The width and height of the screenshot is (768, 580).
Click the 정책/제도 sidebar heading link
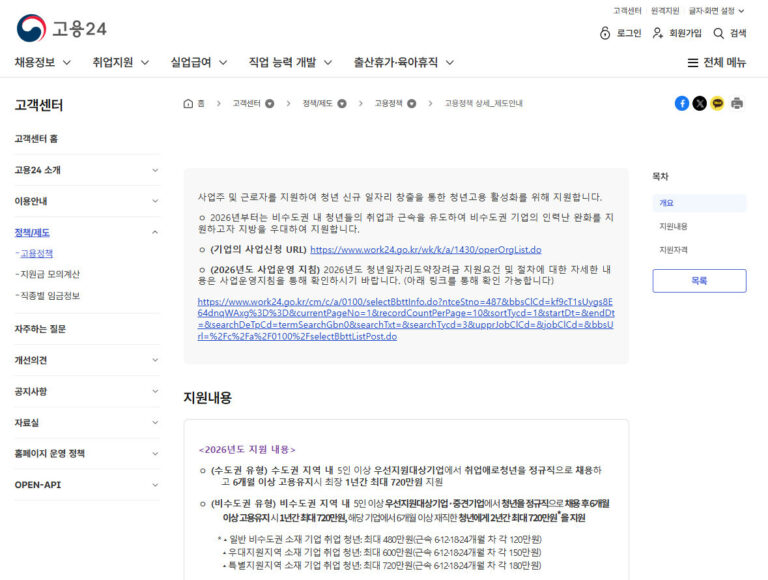tap(32, 232)
